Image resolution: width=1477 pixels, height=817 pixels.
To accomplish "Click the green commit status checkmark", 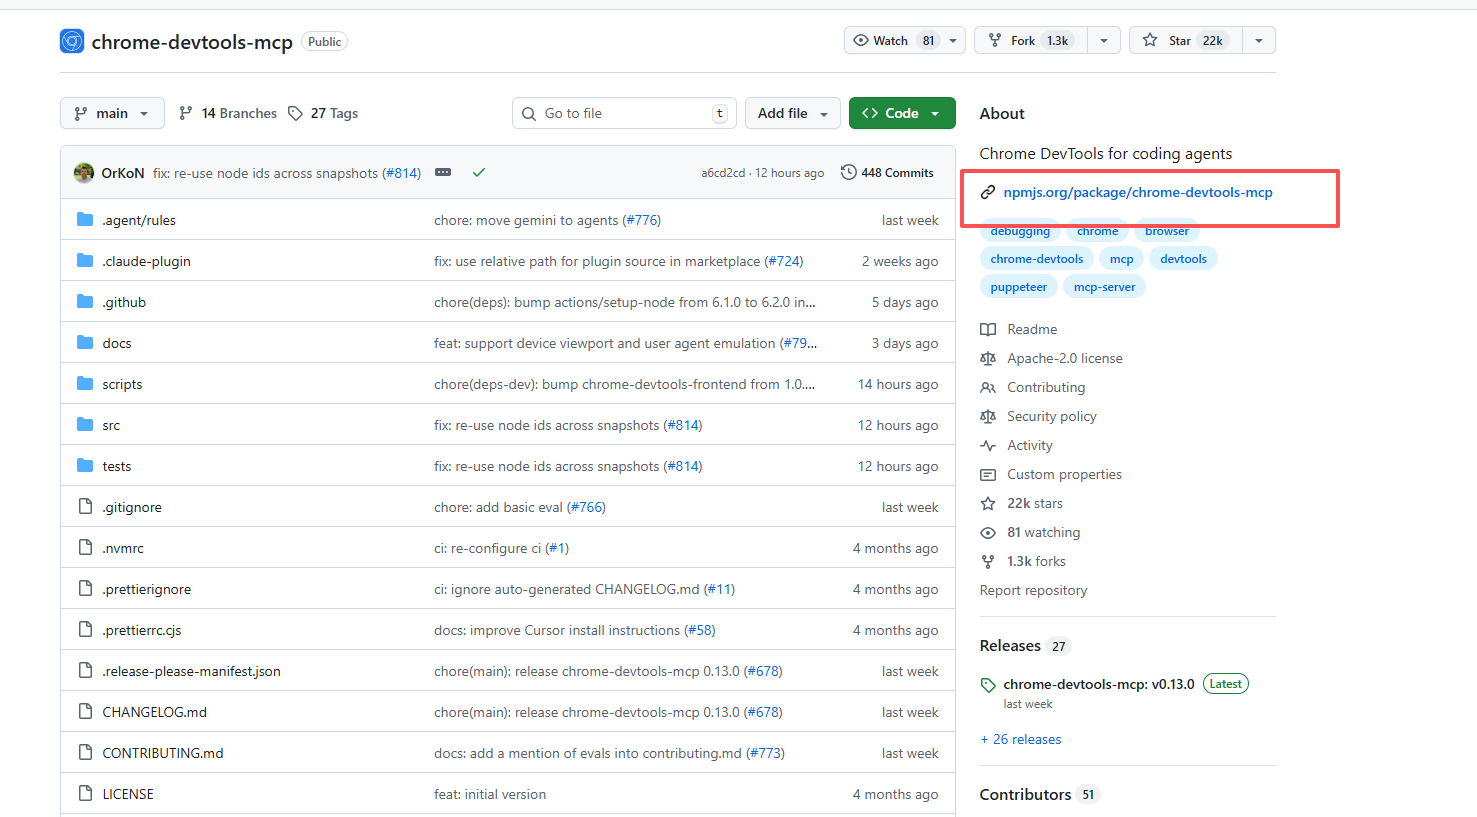I will point(479,173).
